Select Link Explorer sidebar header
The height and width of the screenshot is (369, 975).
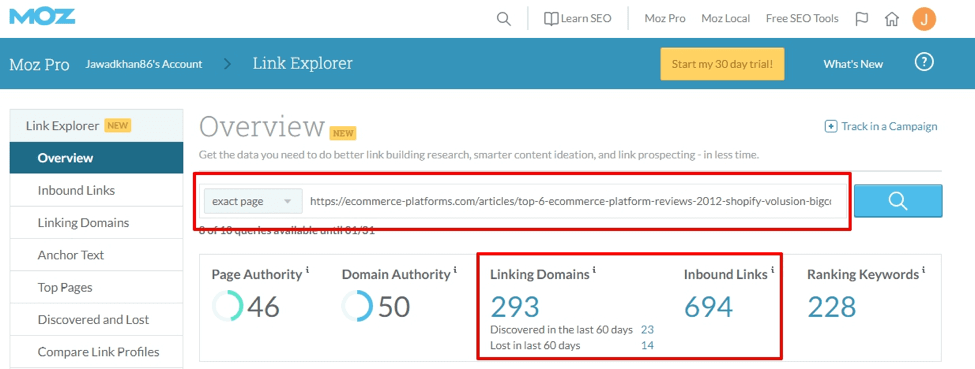tap(96, 126)
